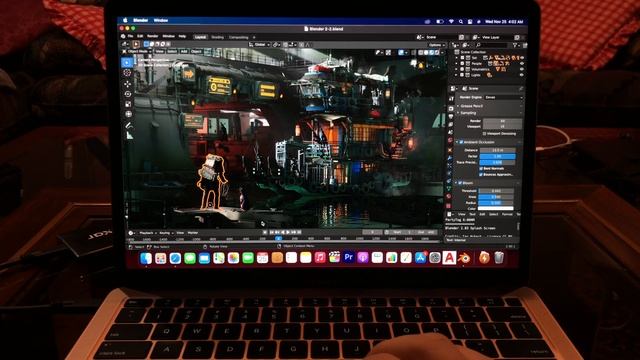The image size is (640, 360).
Task: Adjust the Ambient Occlusion Factor slider
Action: point(497,156)
